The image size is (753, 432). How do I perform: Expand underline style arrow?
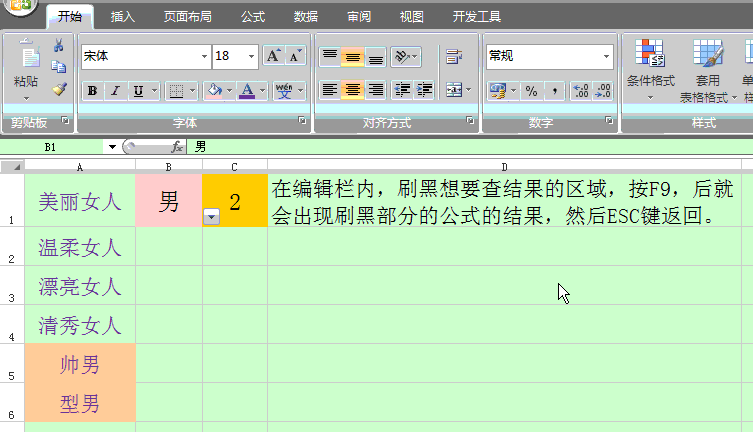(x=154, y=91)
